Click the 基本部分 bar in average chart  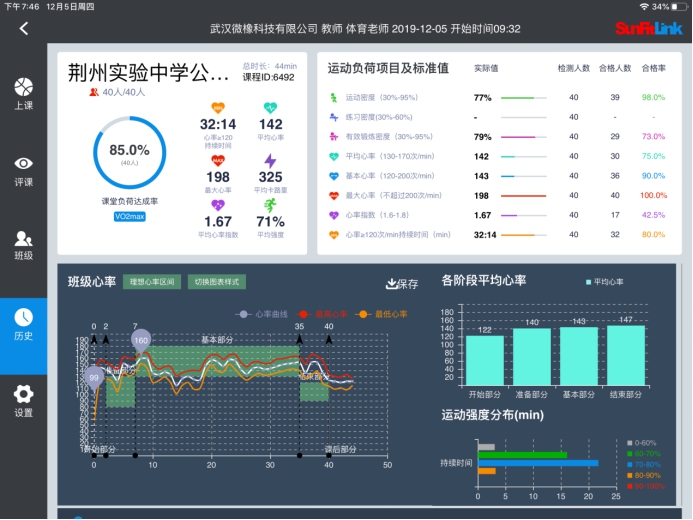579,354
